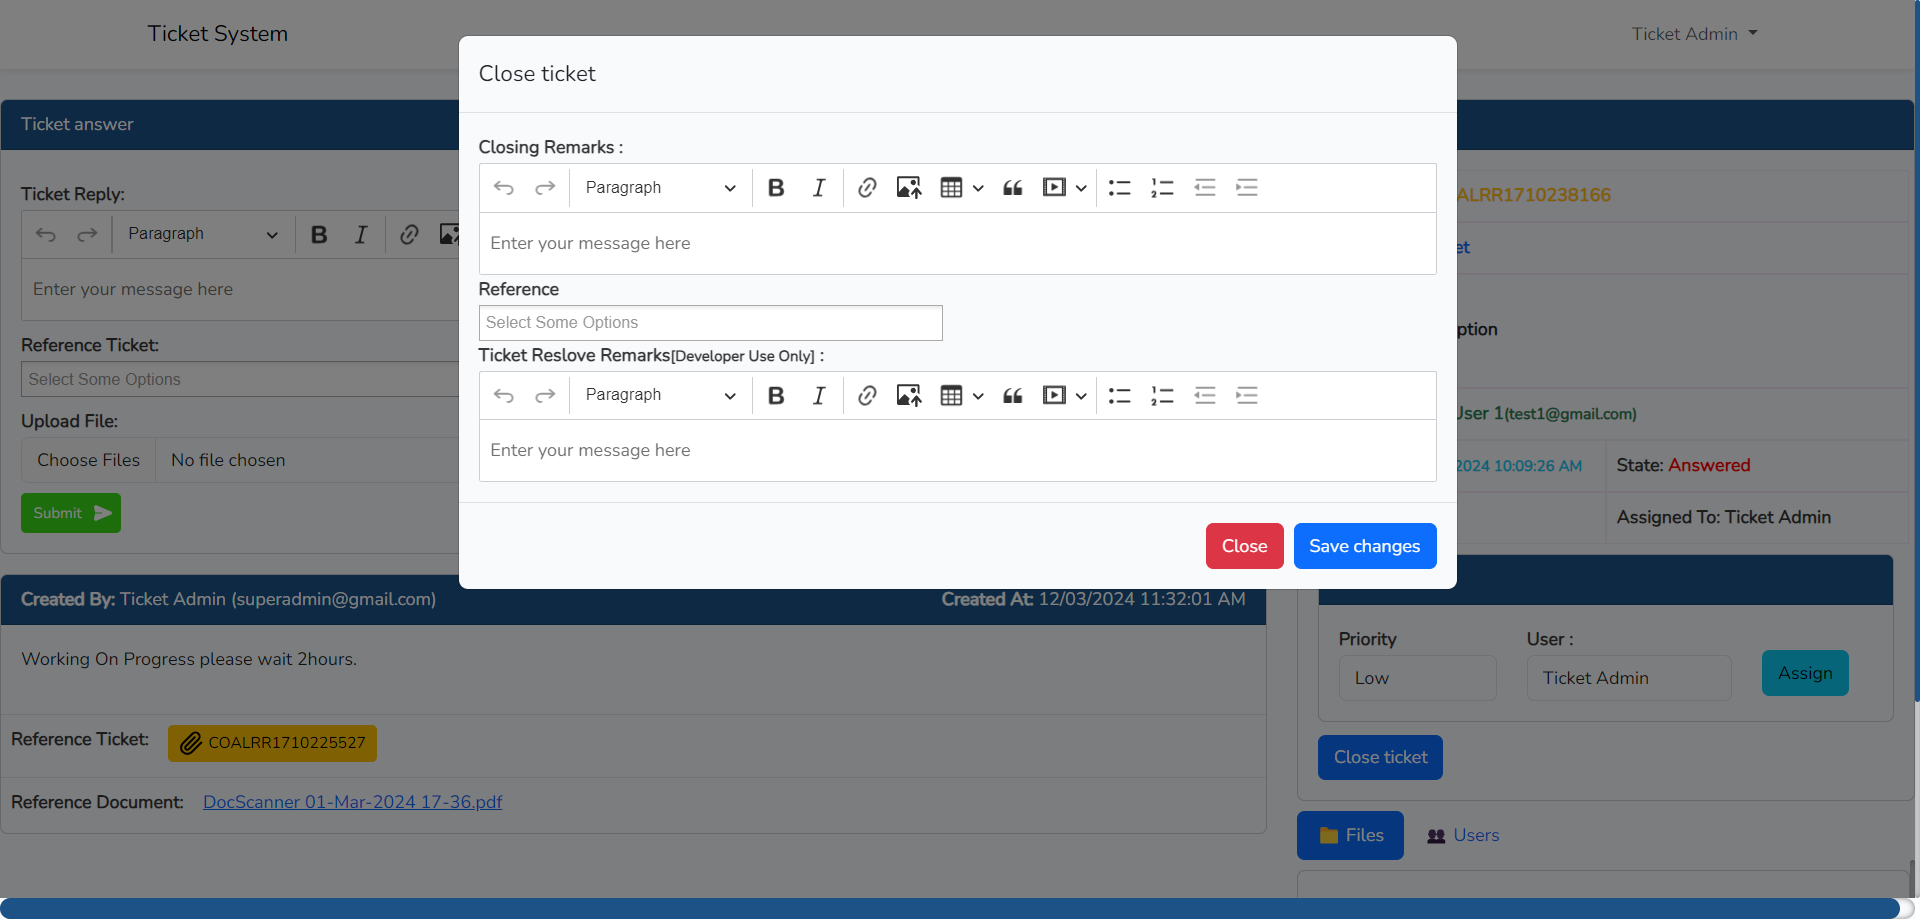Click undo in Resolve Remarks editor toolbar

(x=503, y=396)
